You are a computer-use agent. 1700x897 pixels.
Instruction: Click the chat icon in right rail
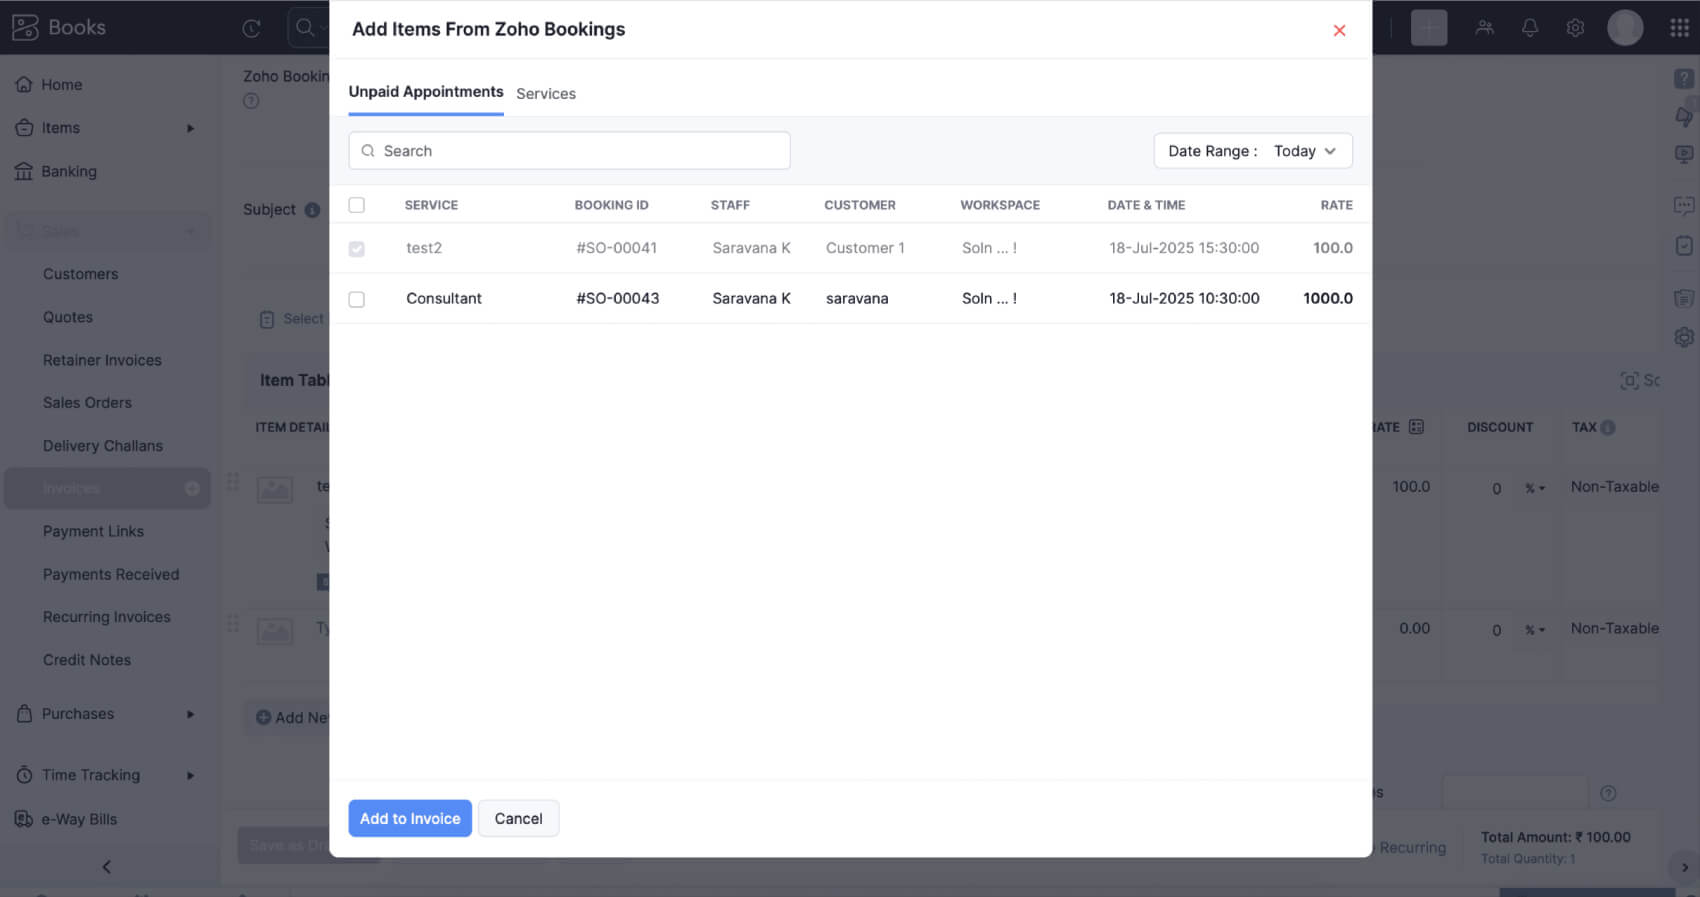click(x=1684, y=206)
